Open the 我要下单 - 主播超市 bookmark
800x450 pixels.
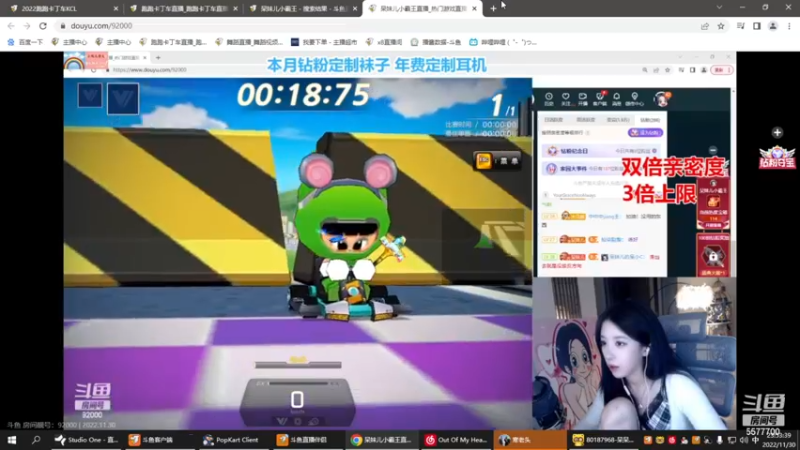coord(324,42)
